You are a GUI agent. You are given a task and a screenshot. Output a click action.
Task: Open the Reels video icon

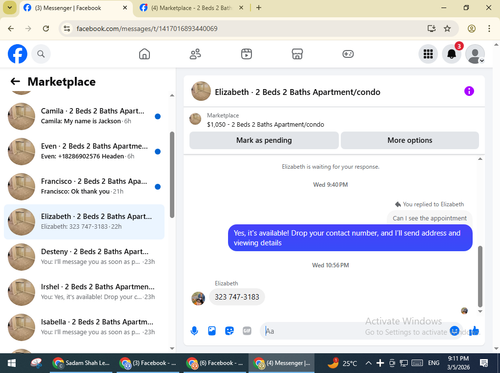pyautogui.click(x=246, y=54)
